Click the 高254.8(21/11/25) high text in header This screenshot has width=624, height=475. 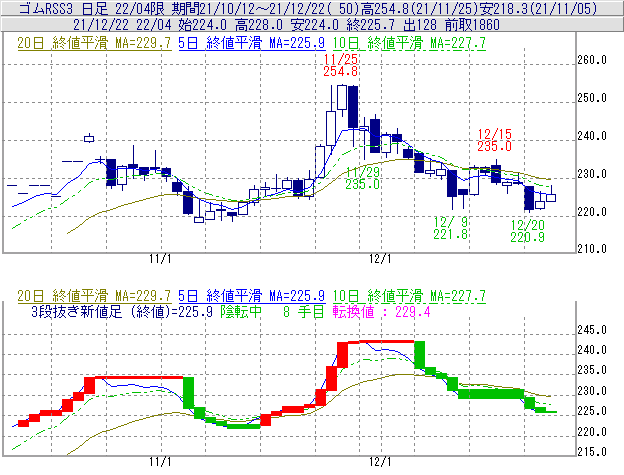click(419, 9)
